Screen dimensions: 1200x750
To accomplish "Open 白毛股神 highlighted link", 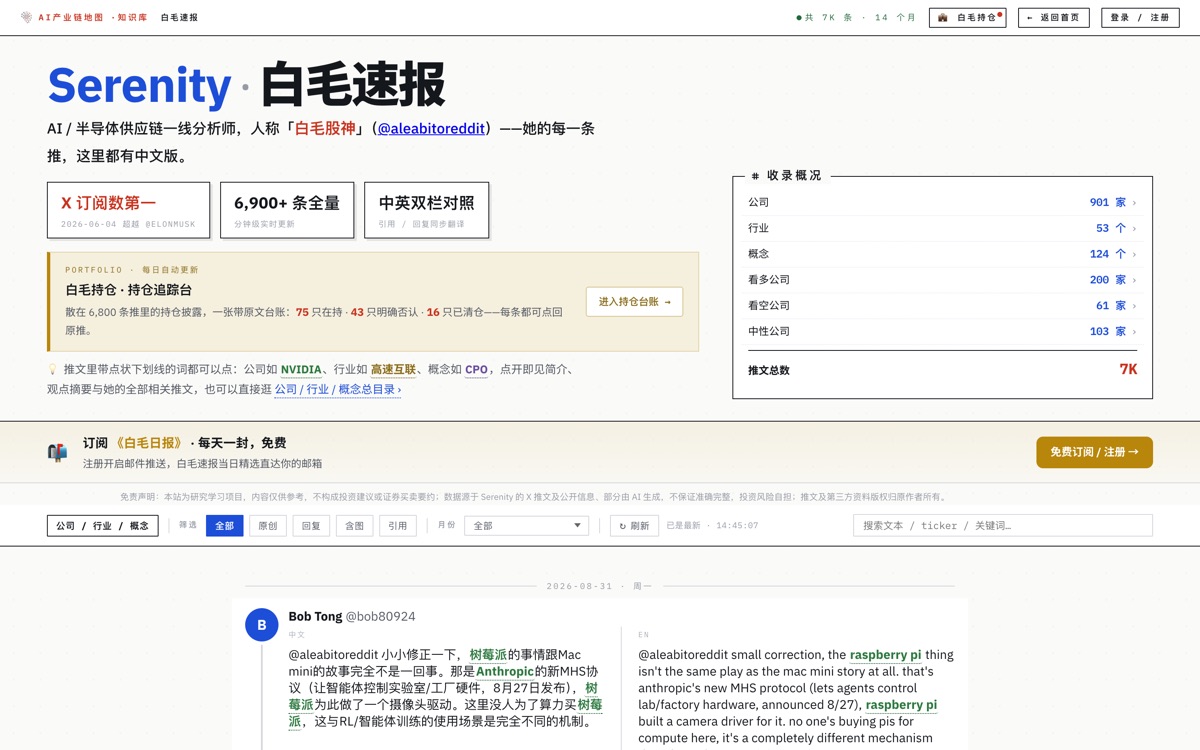I will 325,128.
